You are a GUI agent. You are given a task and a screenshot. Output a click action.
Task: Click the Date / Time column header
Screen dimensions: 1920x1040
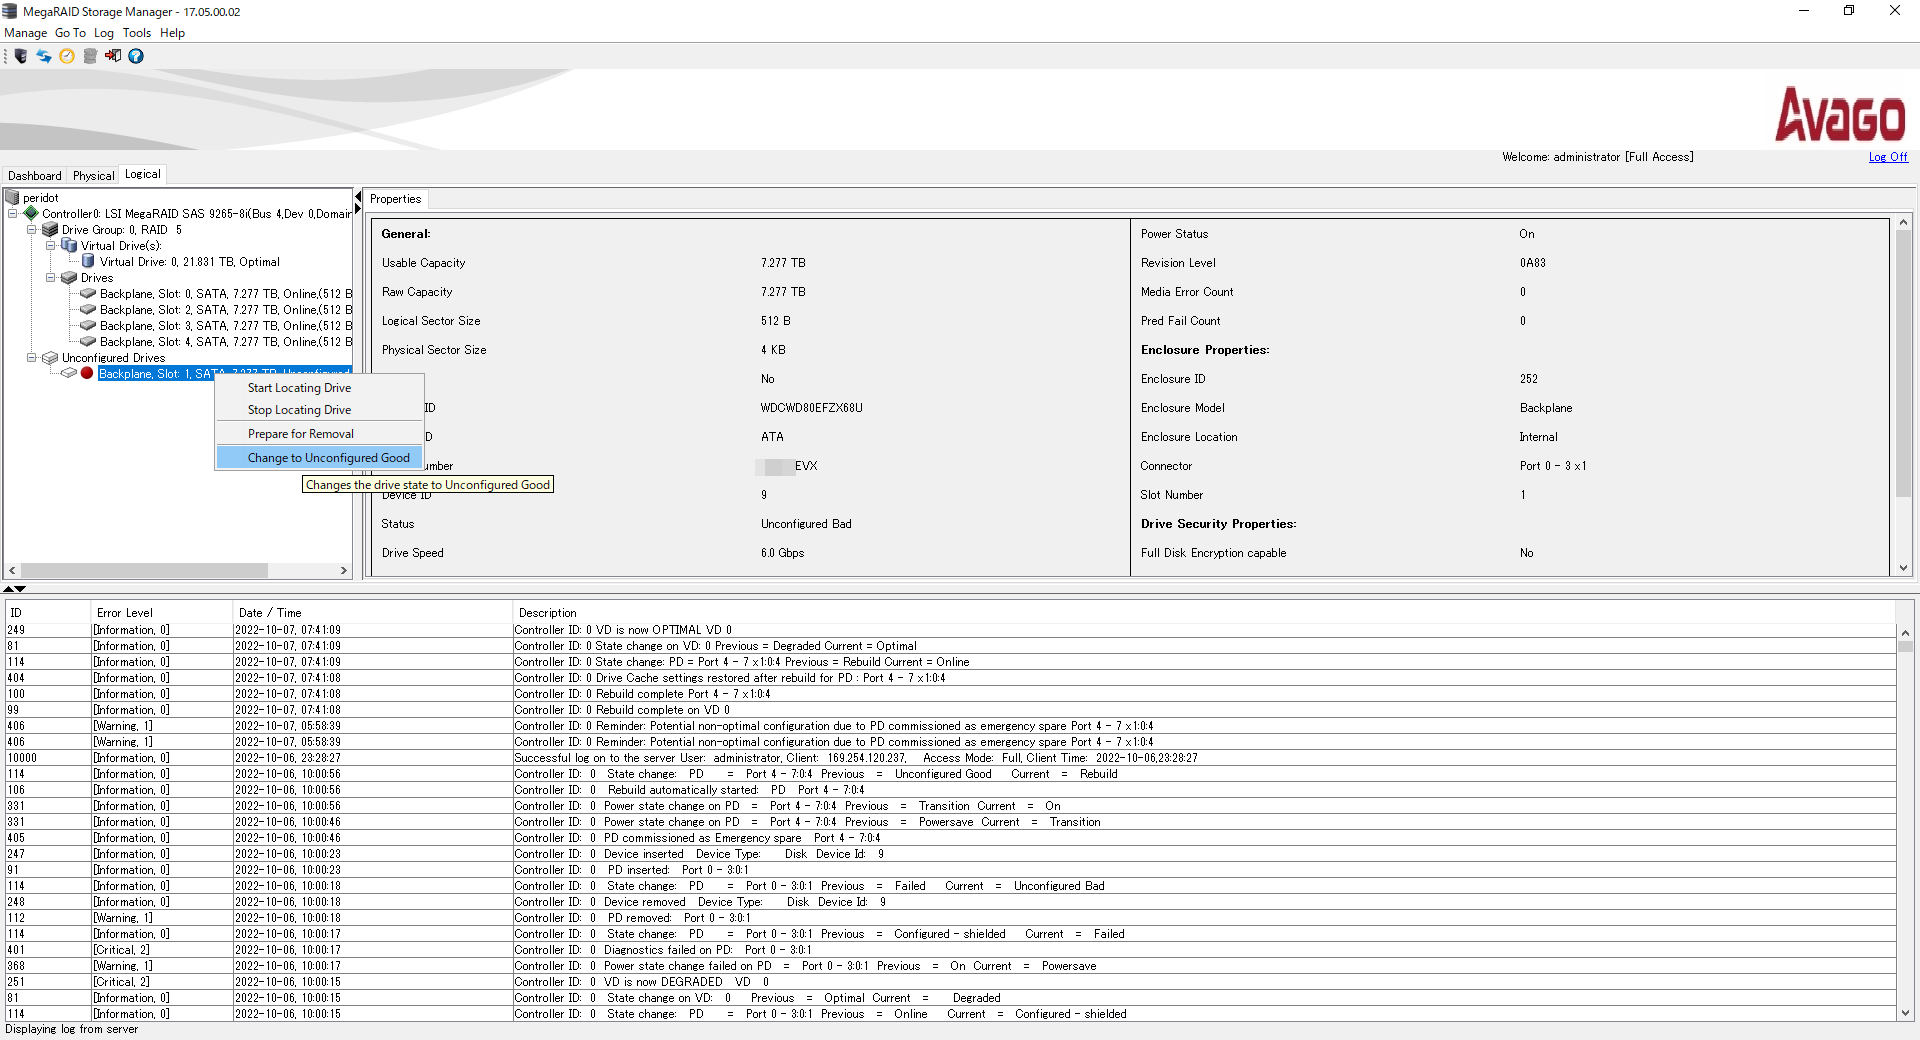(x=373, y=613)
